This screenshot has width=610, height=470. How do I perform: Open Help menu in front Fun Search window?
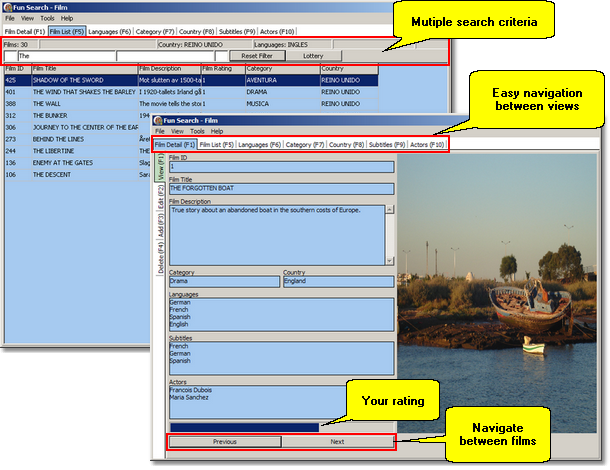pos(217,131)
